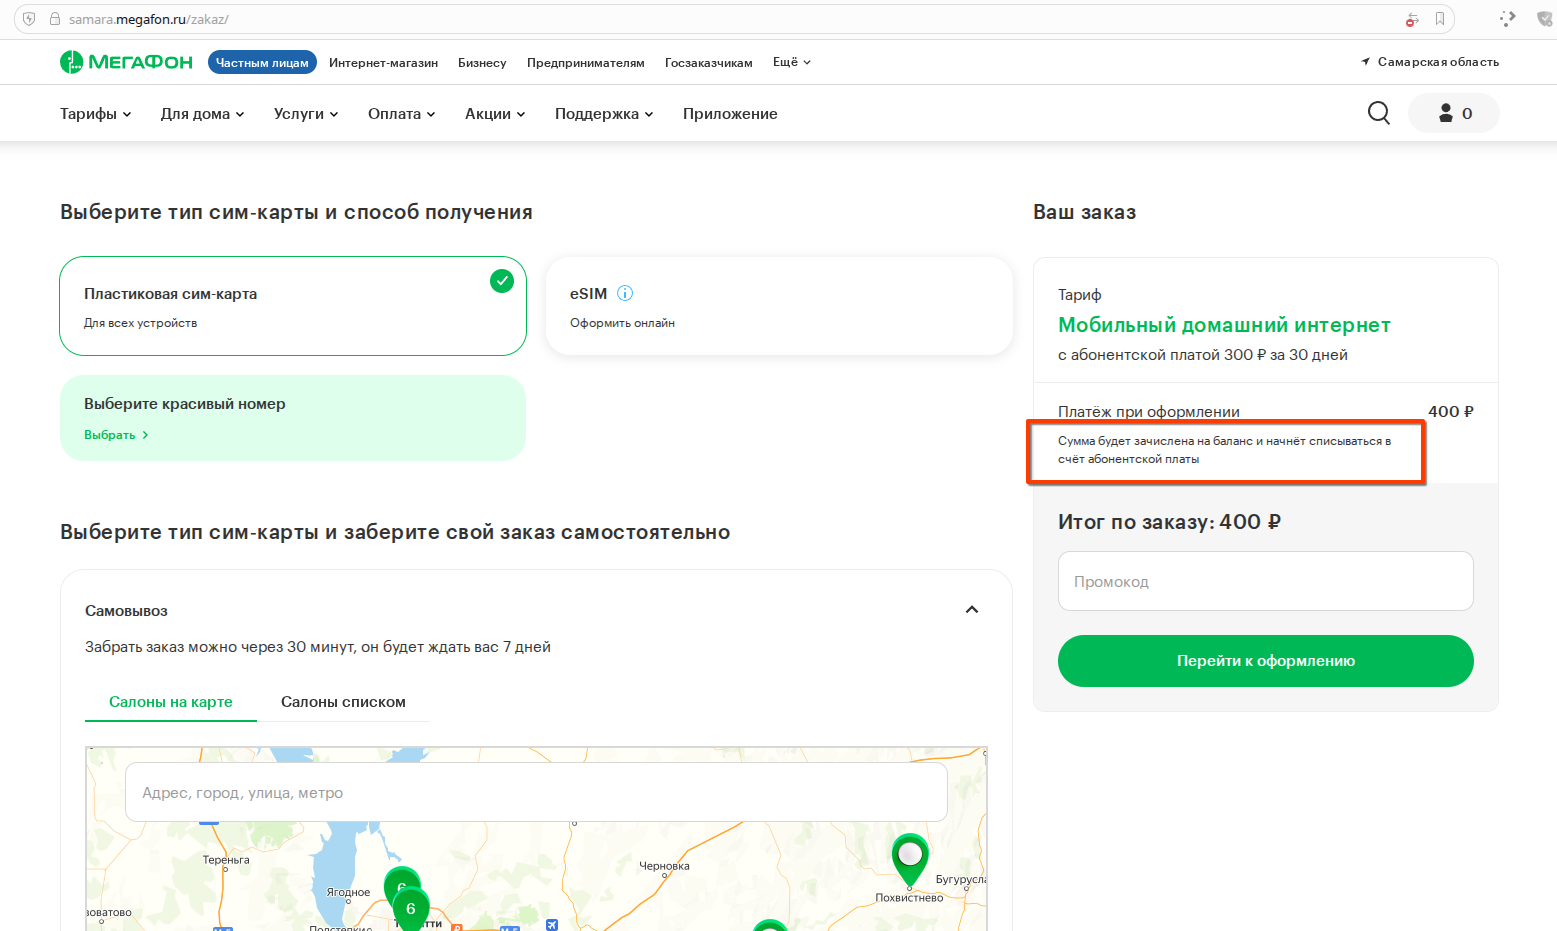This screenshot has height=931, width=1557.
Task: Click the eSIM info icon
Action: (x=625, y=293)
